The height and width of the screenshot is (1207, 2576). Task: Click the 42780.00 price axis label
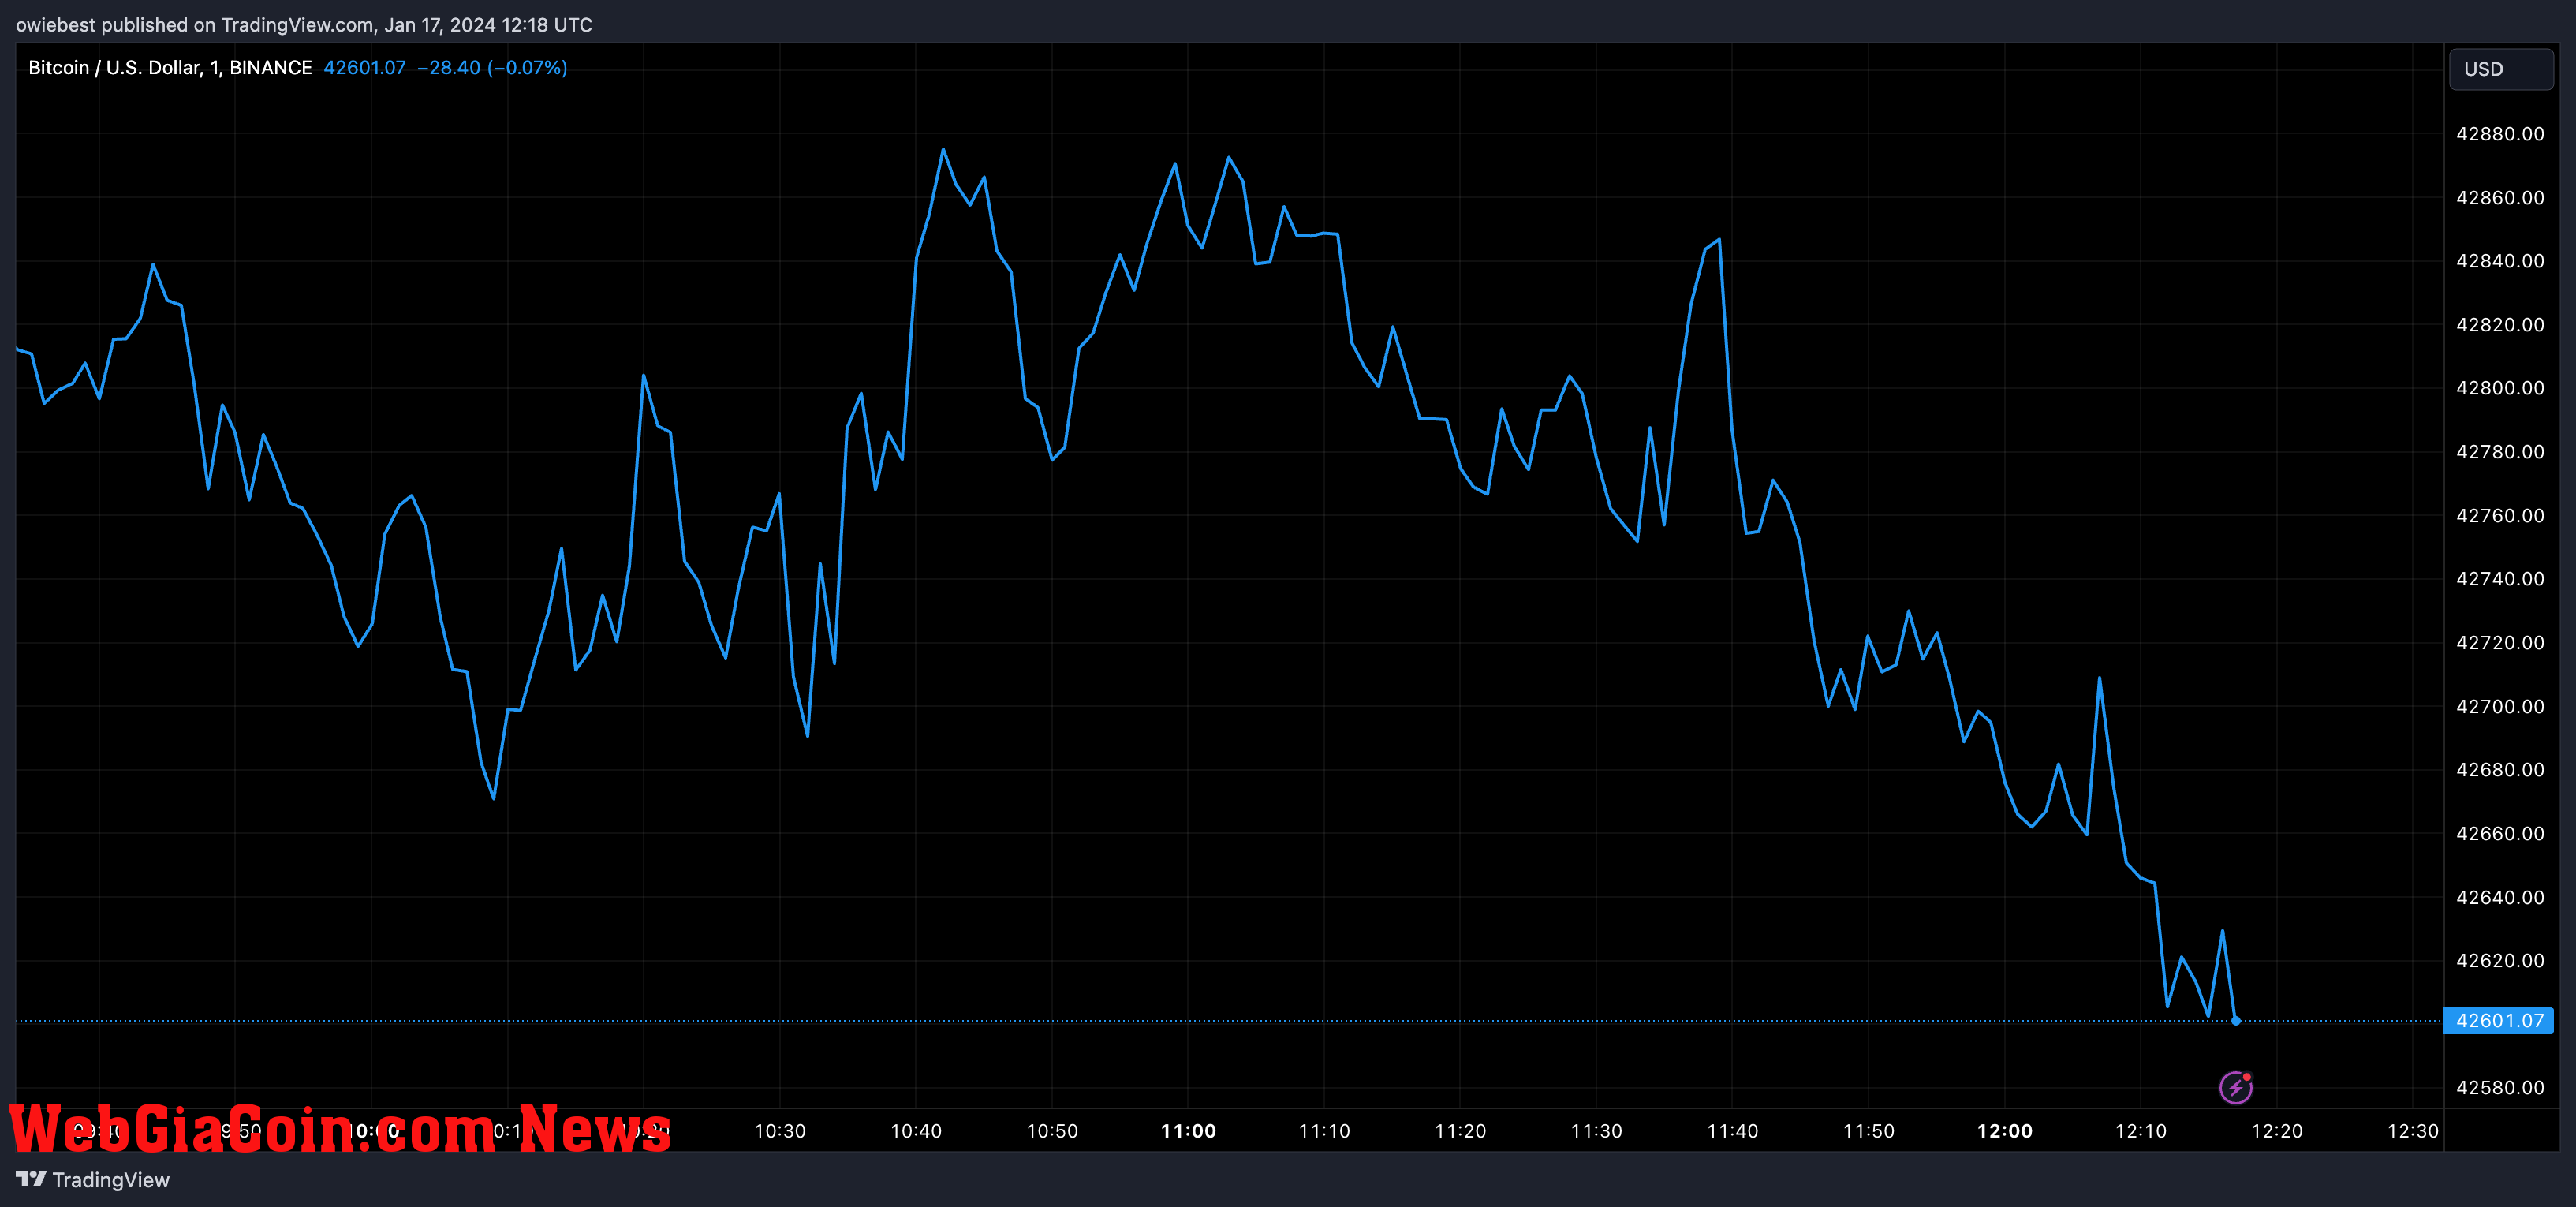click(2500, 452)
